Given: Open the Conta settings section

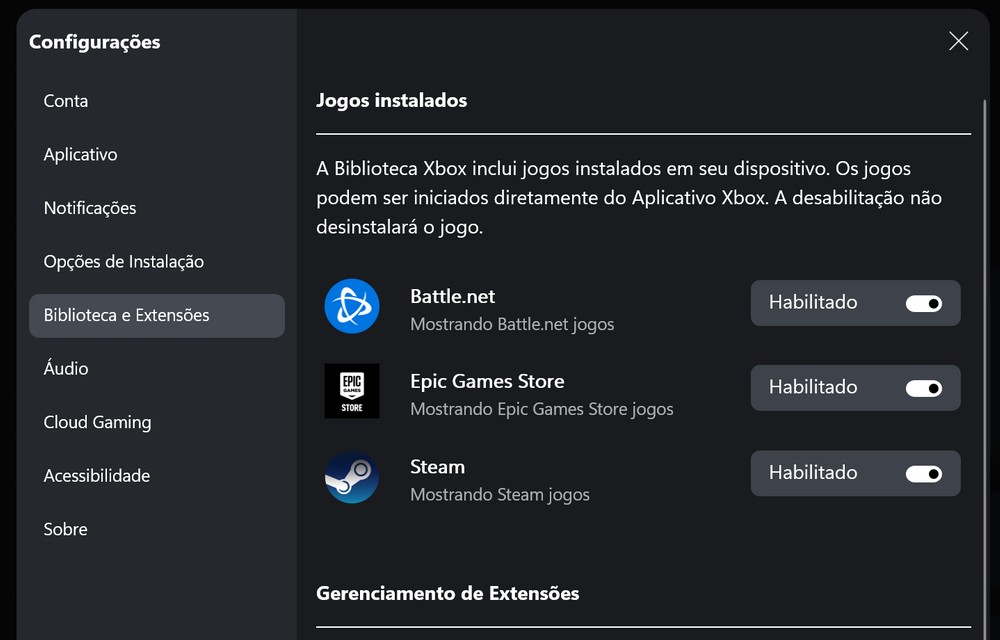Looking at the screenshot, I should (66, 101).
